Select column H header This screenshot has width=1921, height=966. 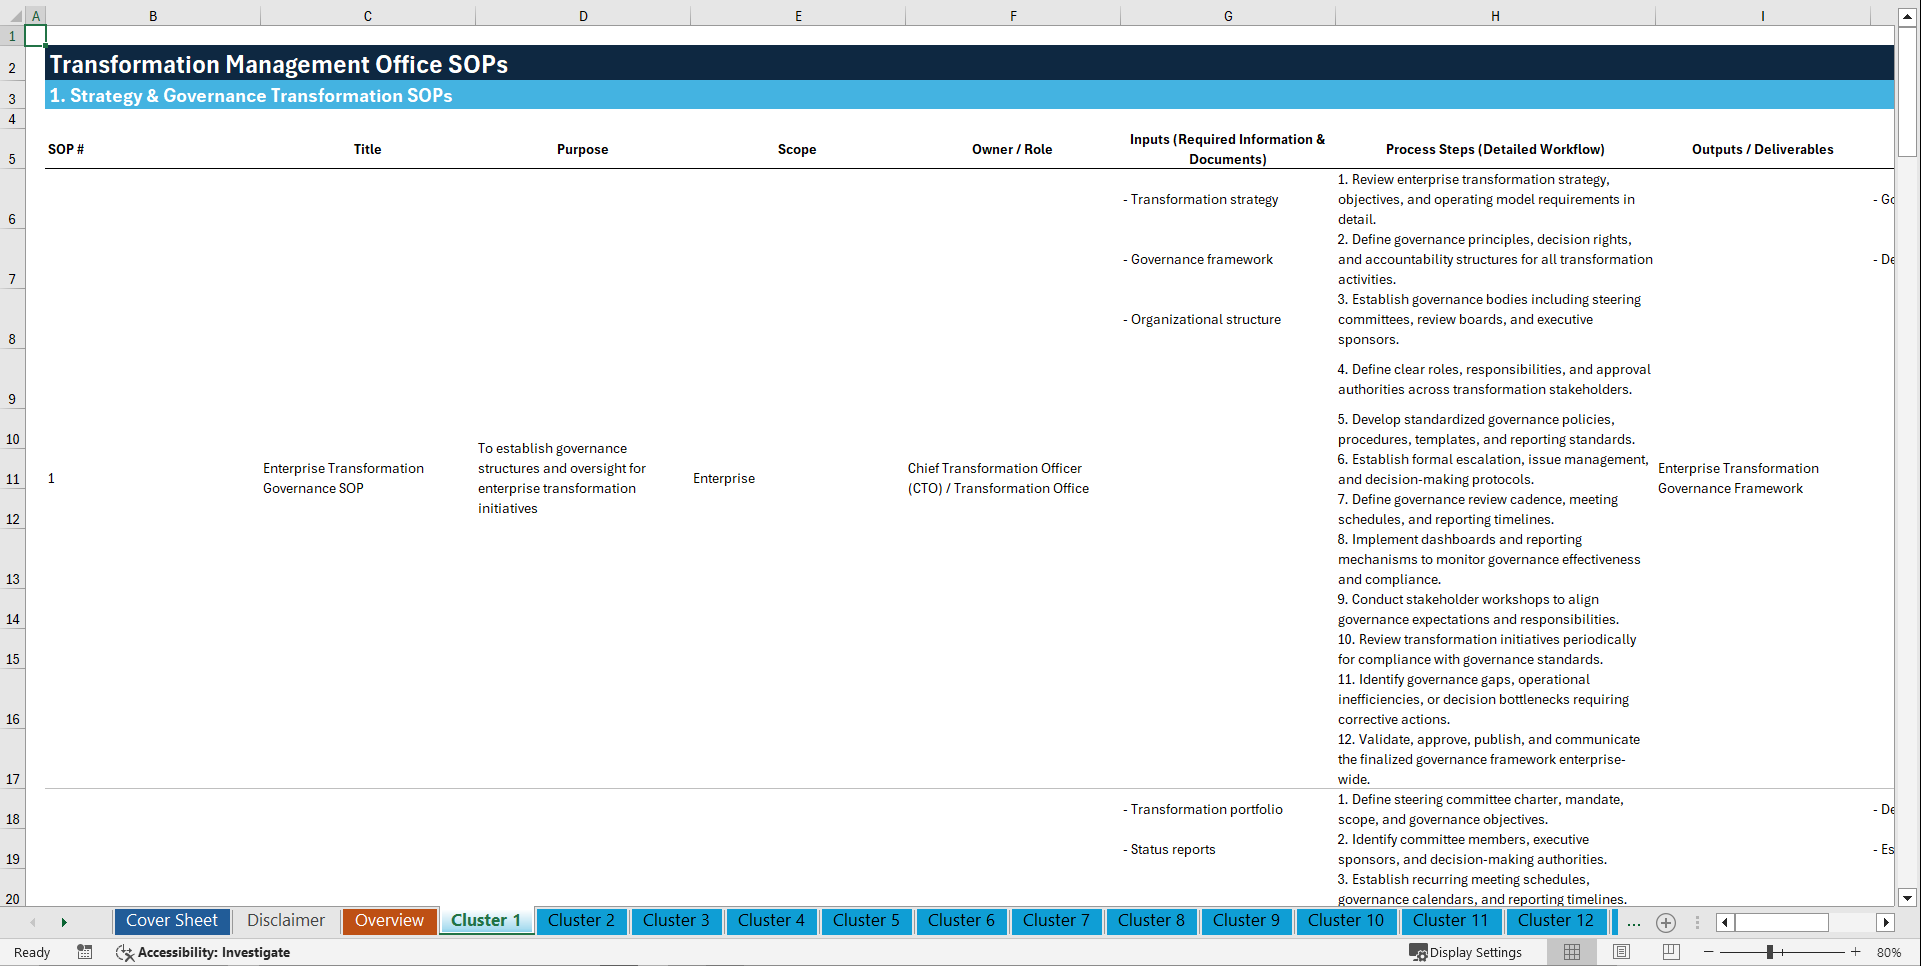click(x=1495, y=16)
